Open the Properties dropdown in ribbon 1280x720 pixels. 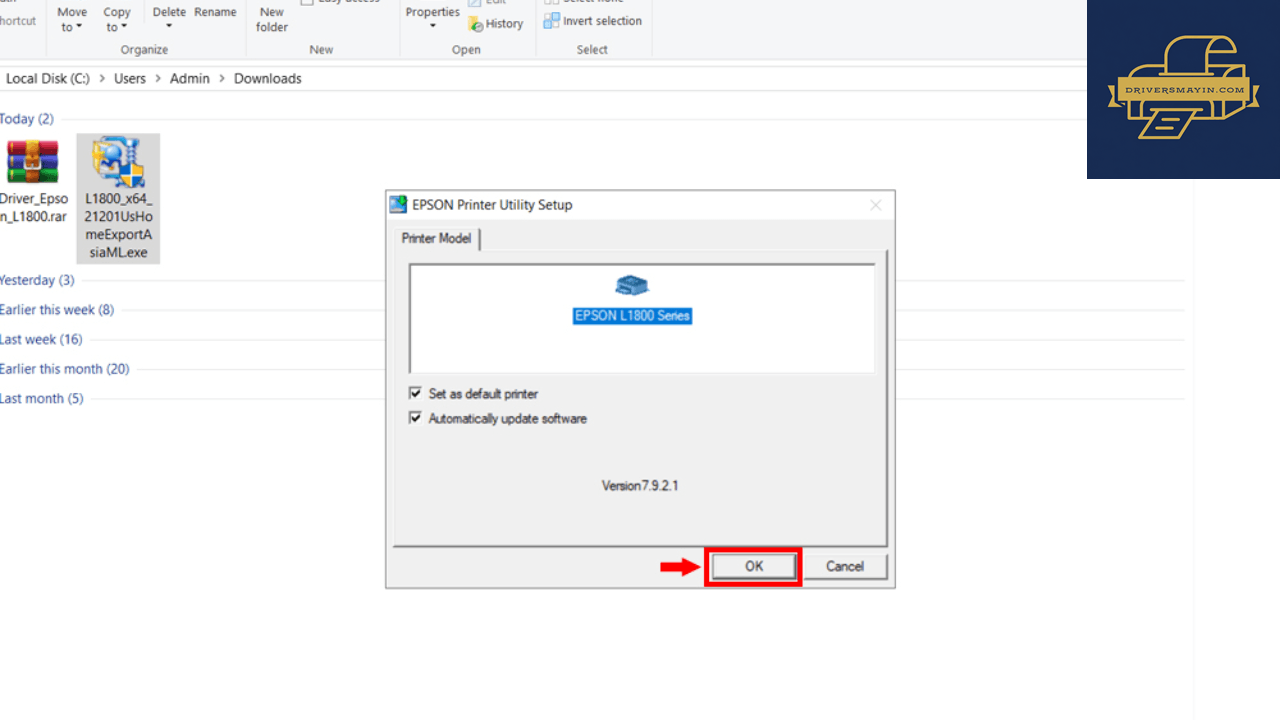point(432,17)
